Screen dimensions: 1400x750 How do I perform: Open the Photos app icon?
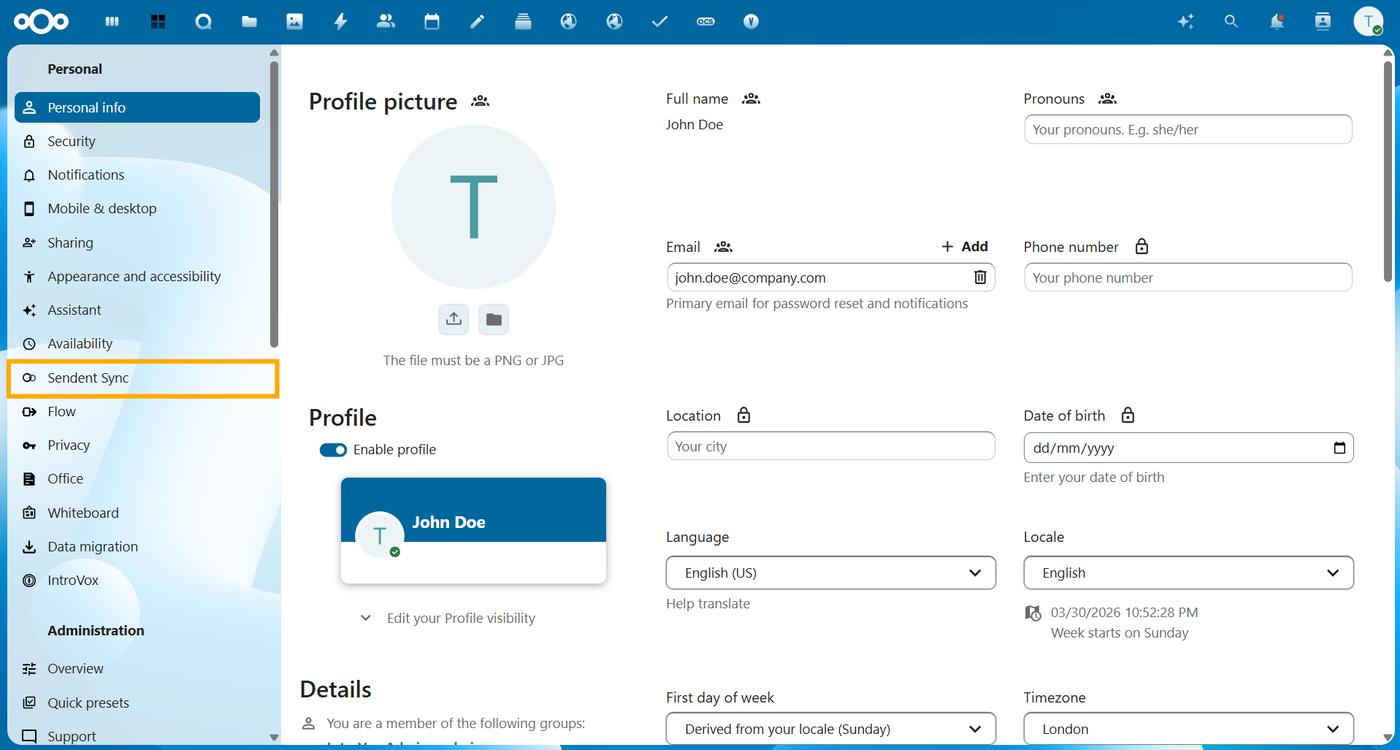click(294, 21)
